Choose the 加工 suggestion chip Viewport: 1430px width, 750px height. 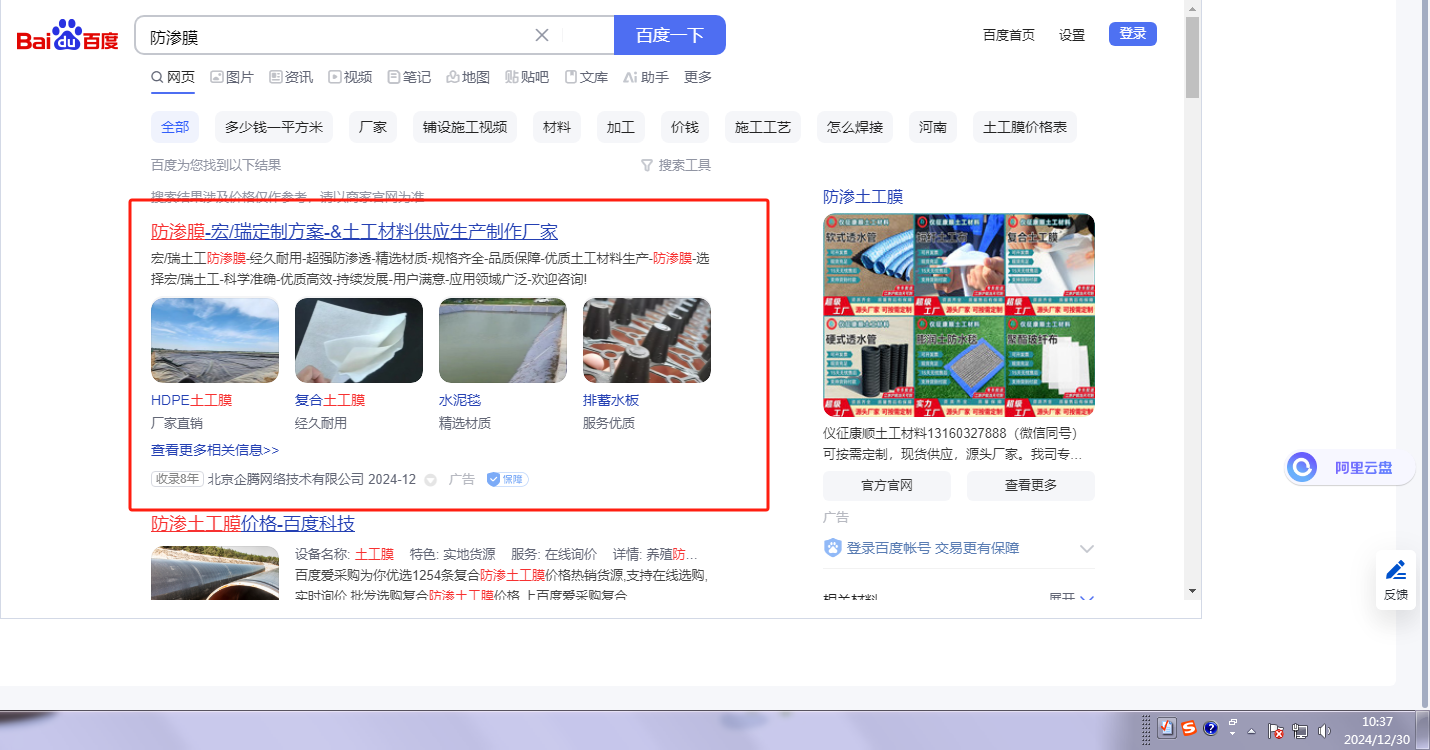(x=621, y=127)
